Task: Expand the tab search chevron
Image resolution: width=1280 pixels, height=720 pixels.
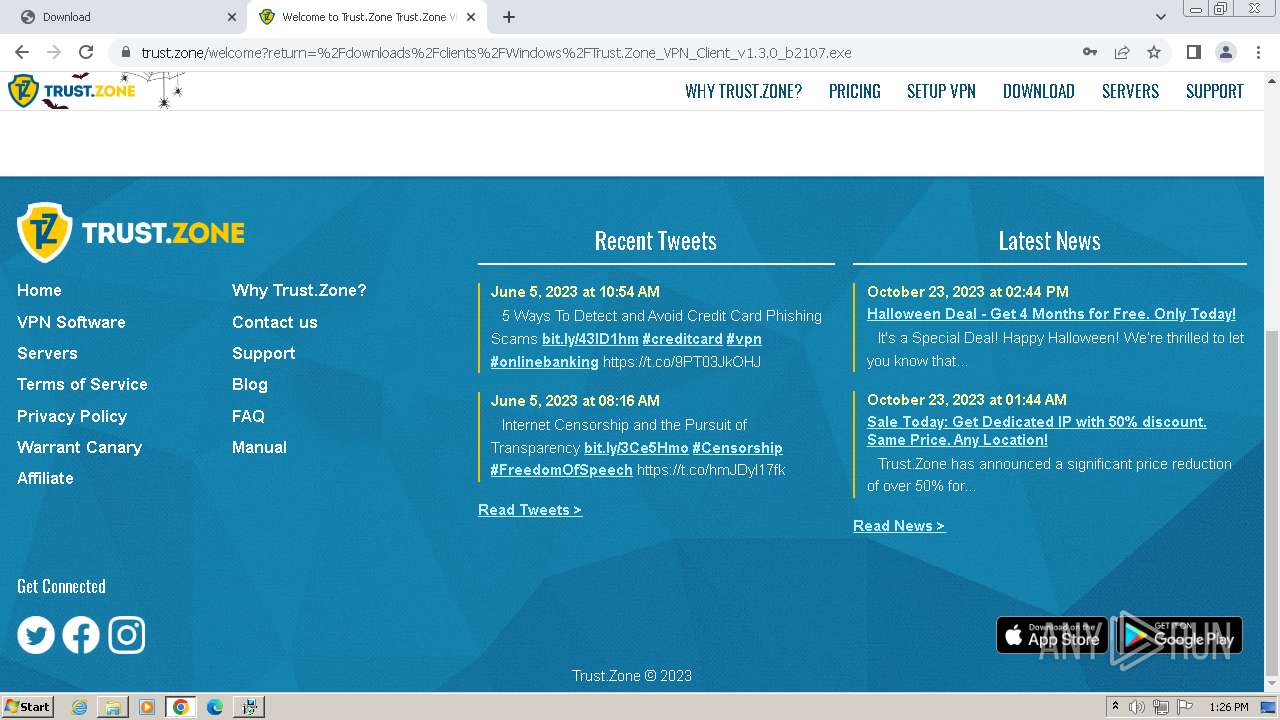Action: [x=1161, y=17]
